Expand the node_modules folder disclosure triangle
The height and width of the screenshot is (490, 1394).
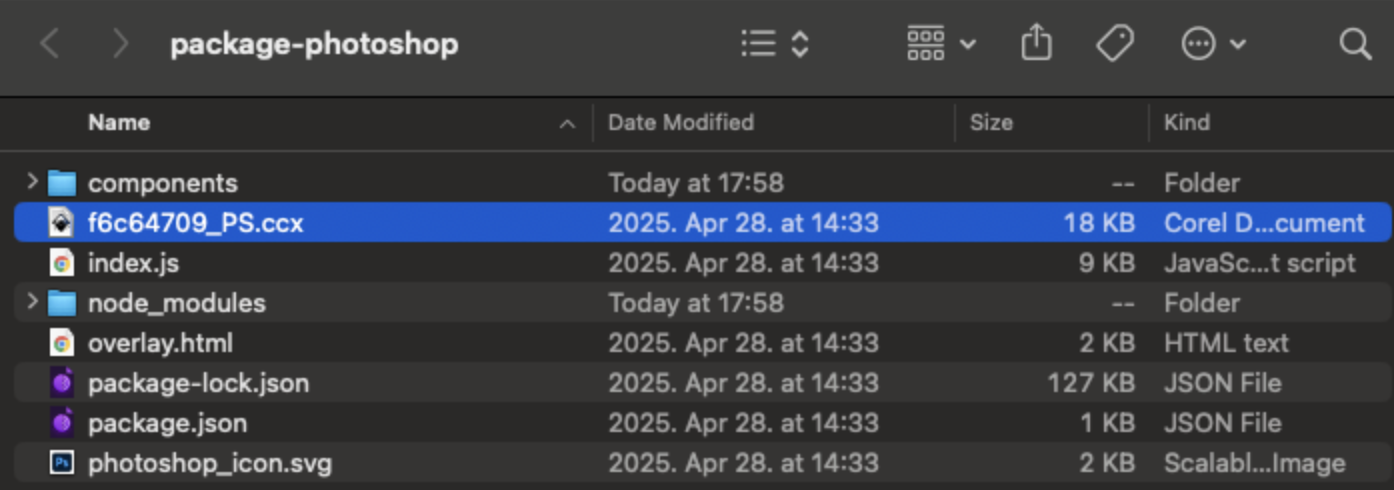(32, 302)
